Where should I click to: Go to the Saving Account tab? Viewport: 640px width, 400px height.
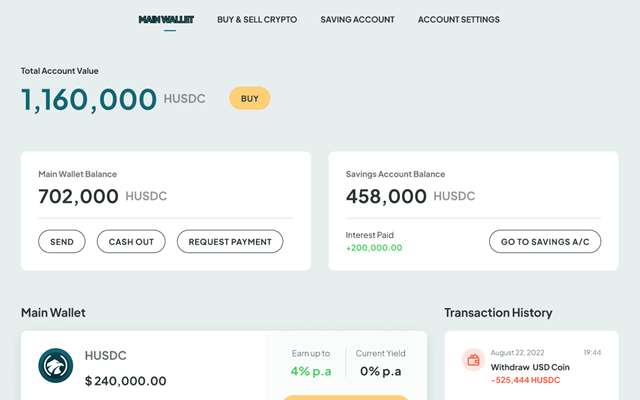[x=357, y=20]
